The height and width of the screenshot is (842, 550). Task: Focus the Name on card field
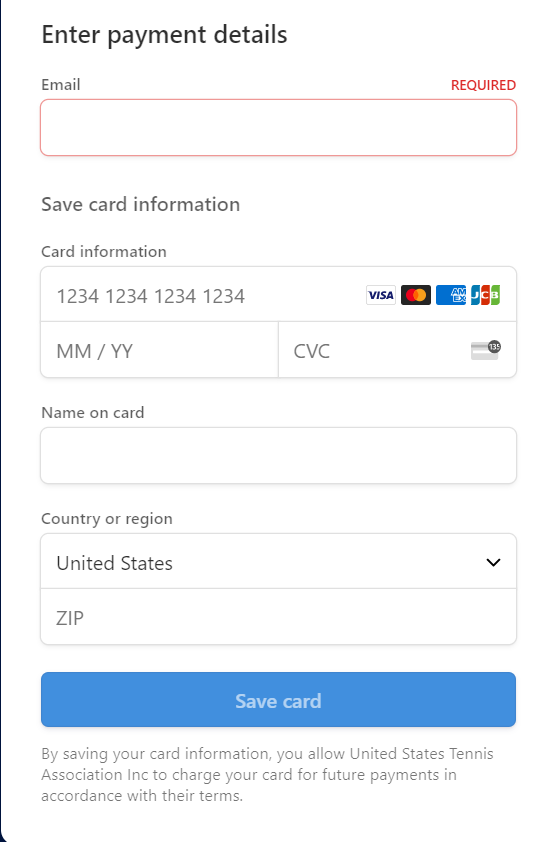(x=278, y=456)
